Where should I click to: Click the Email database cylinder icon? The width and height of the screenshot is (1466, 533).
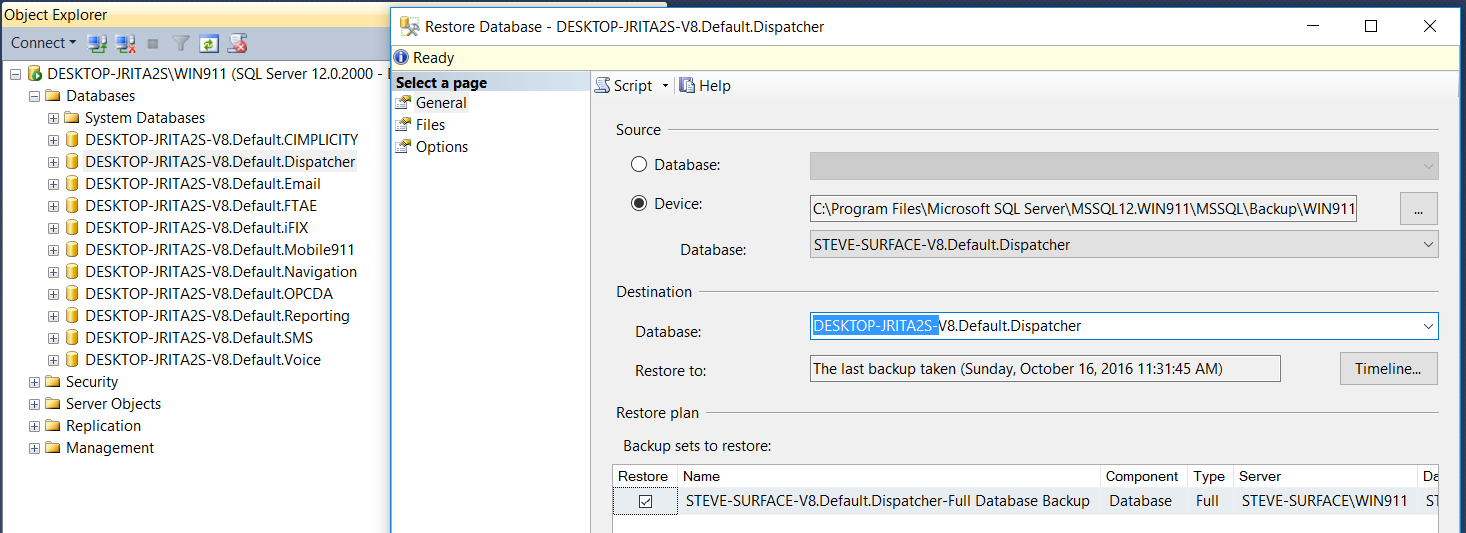[72, 184]
